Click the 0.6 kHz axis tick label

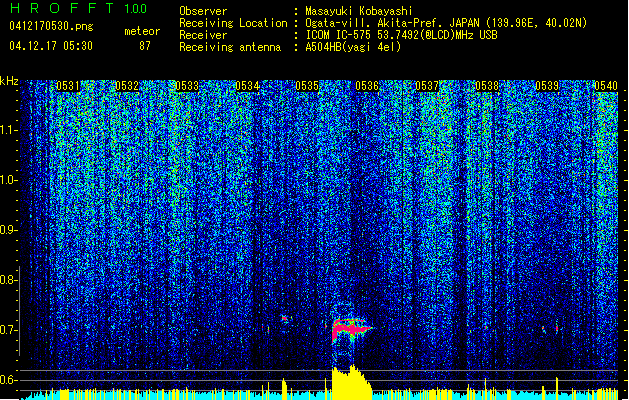(x=7, y=380)
